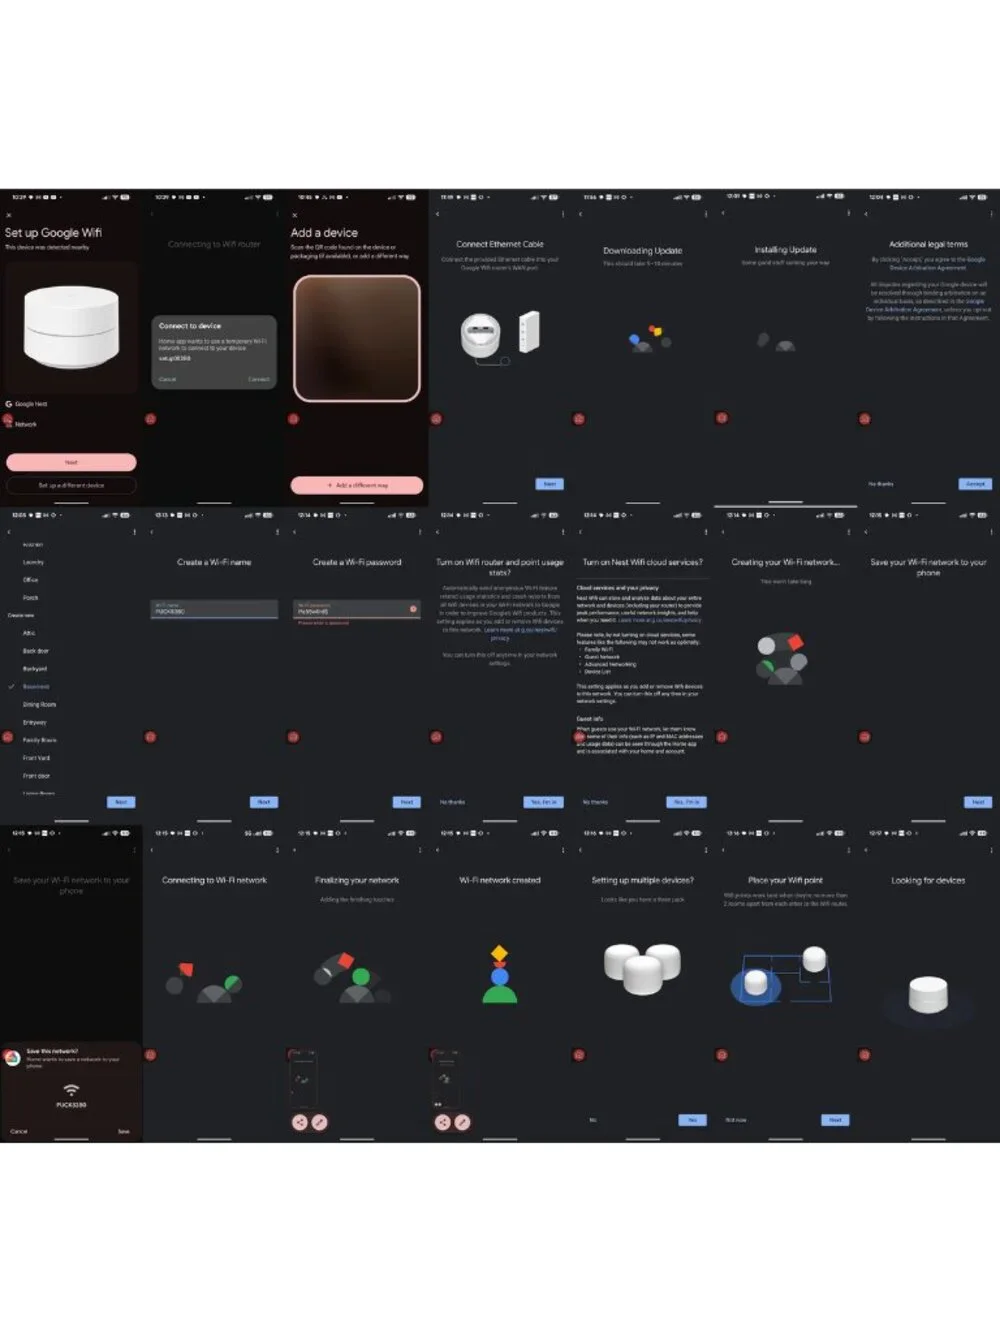Open overflow menu on Create a Wi-Fi name screen
The image size is (1000, 1333).
277,531
